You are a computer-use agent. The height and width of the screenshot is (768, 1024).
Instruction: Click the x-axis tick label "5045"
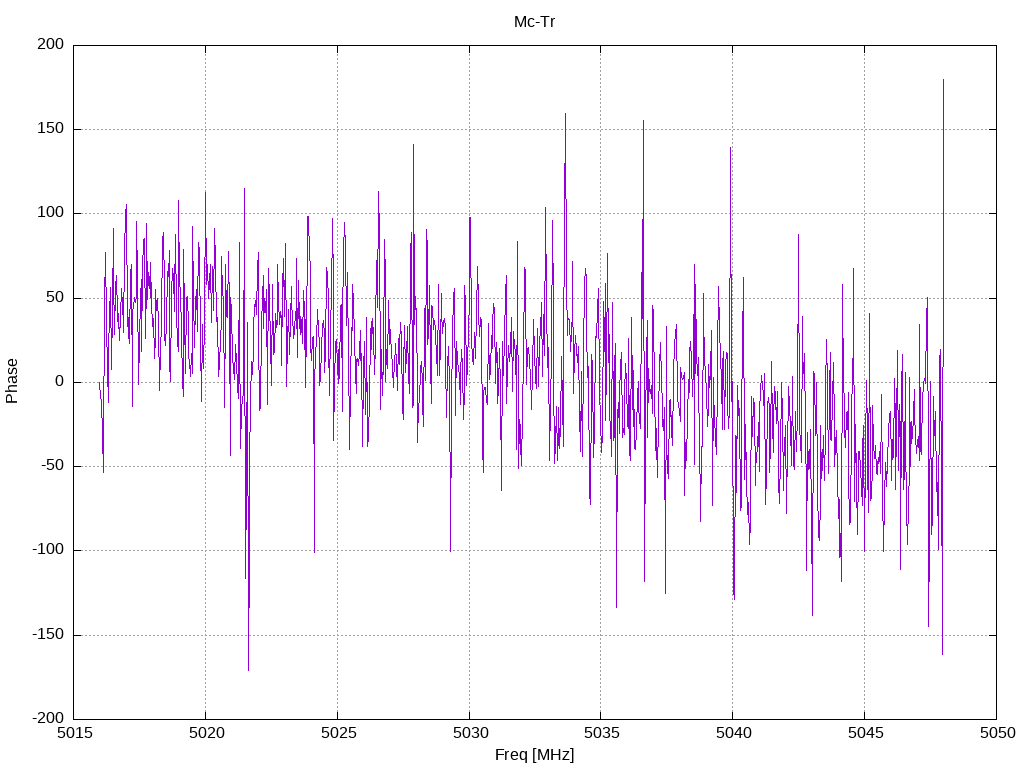click(x=865, y=733)
